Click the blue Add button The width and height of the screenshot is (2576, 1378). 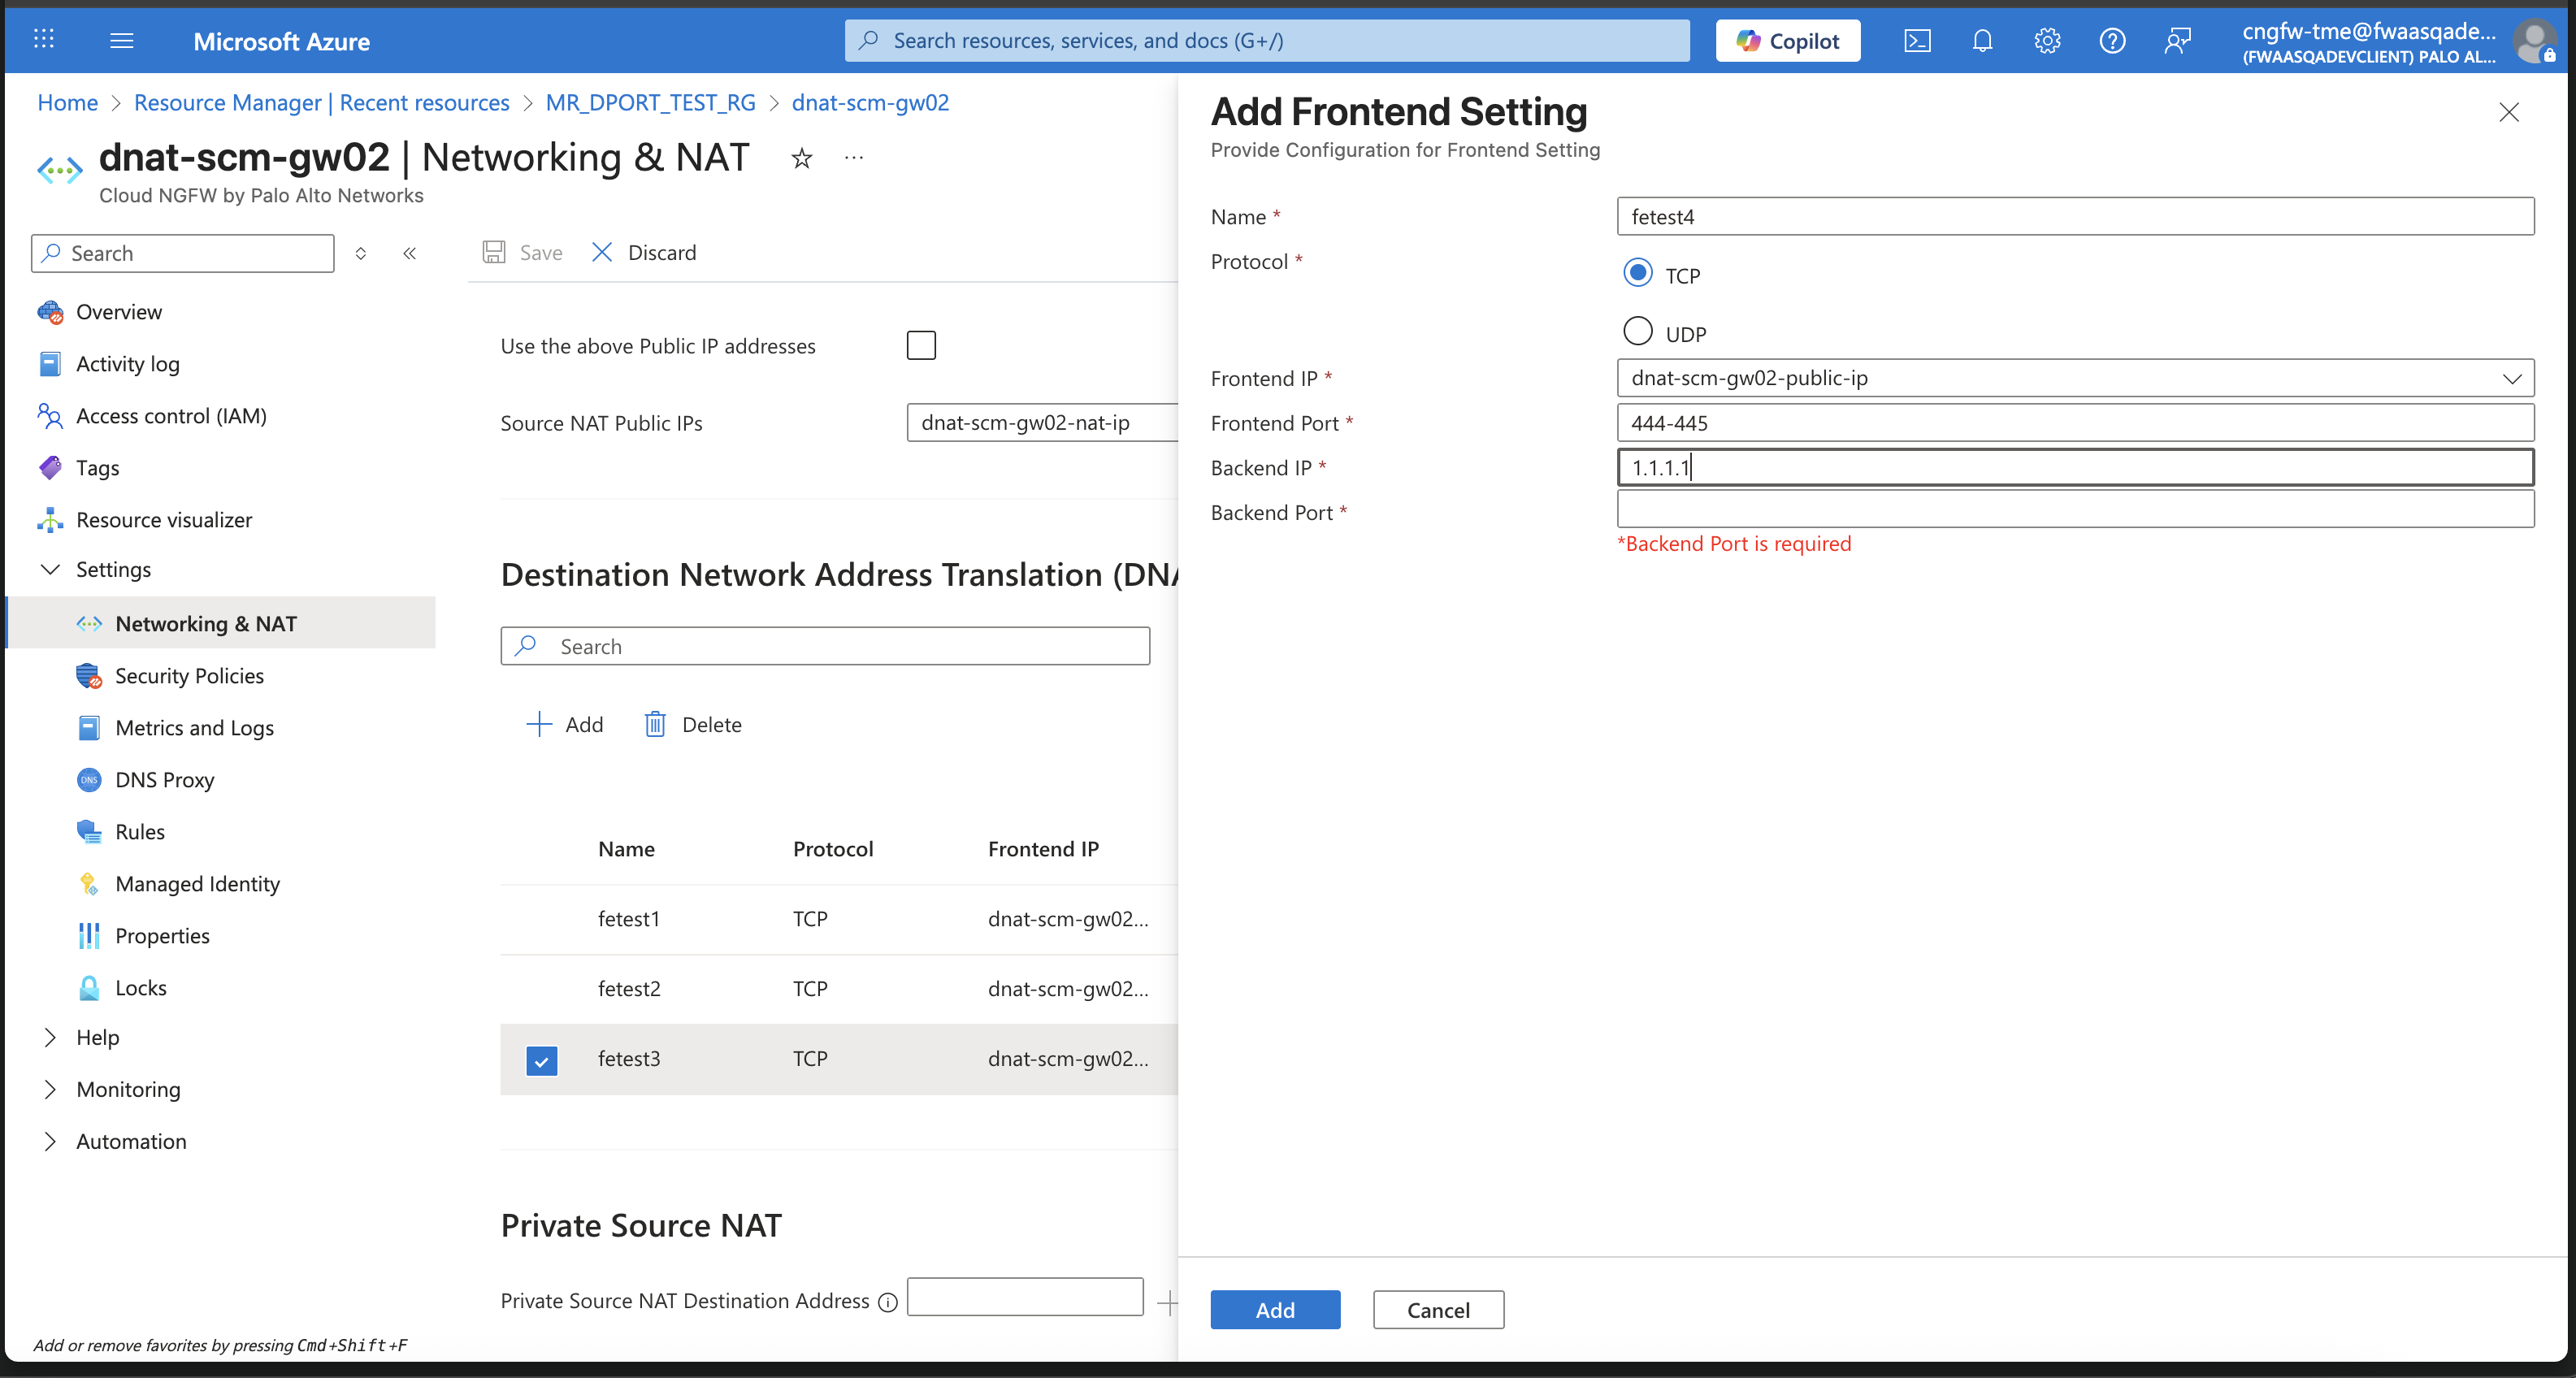pyautogui.click(x=1274, y=1310)
